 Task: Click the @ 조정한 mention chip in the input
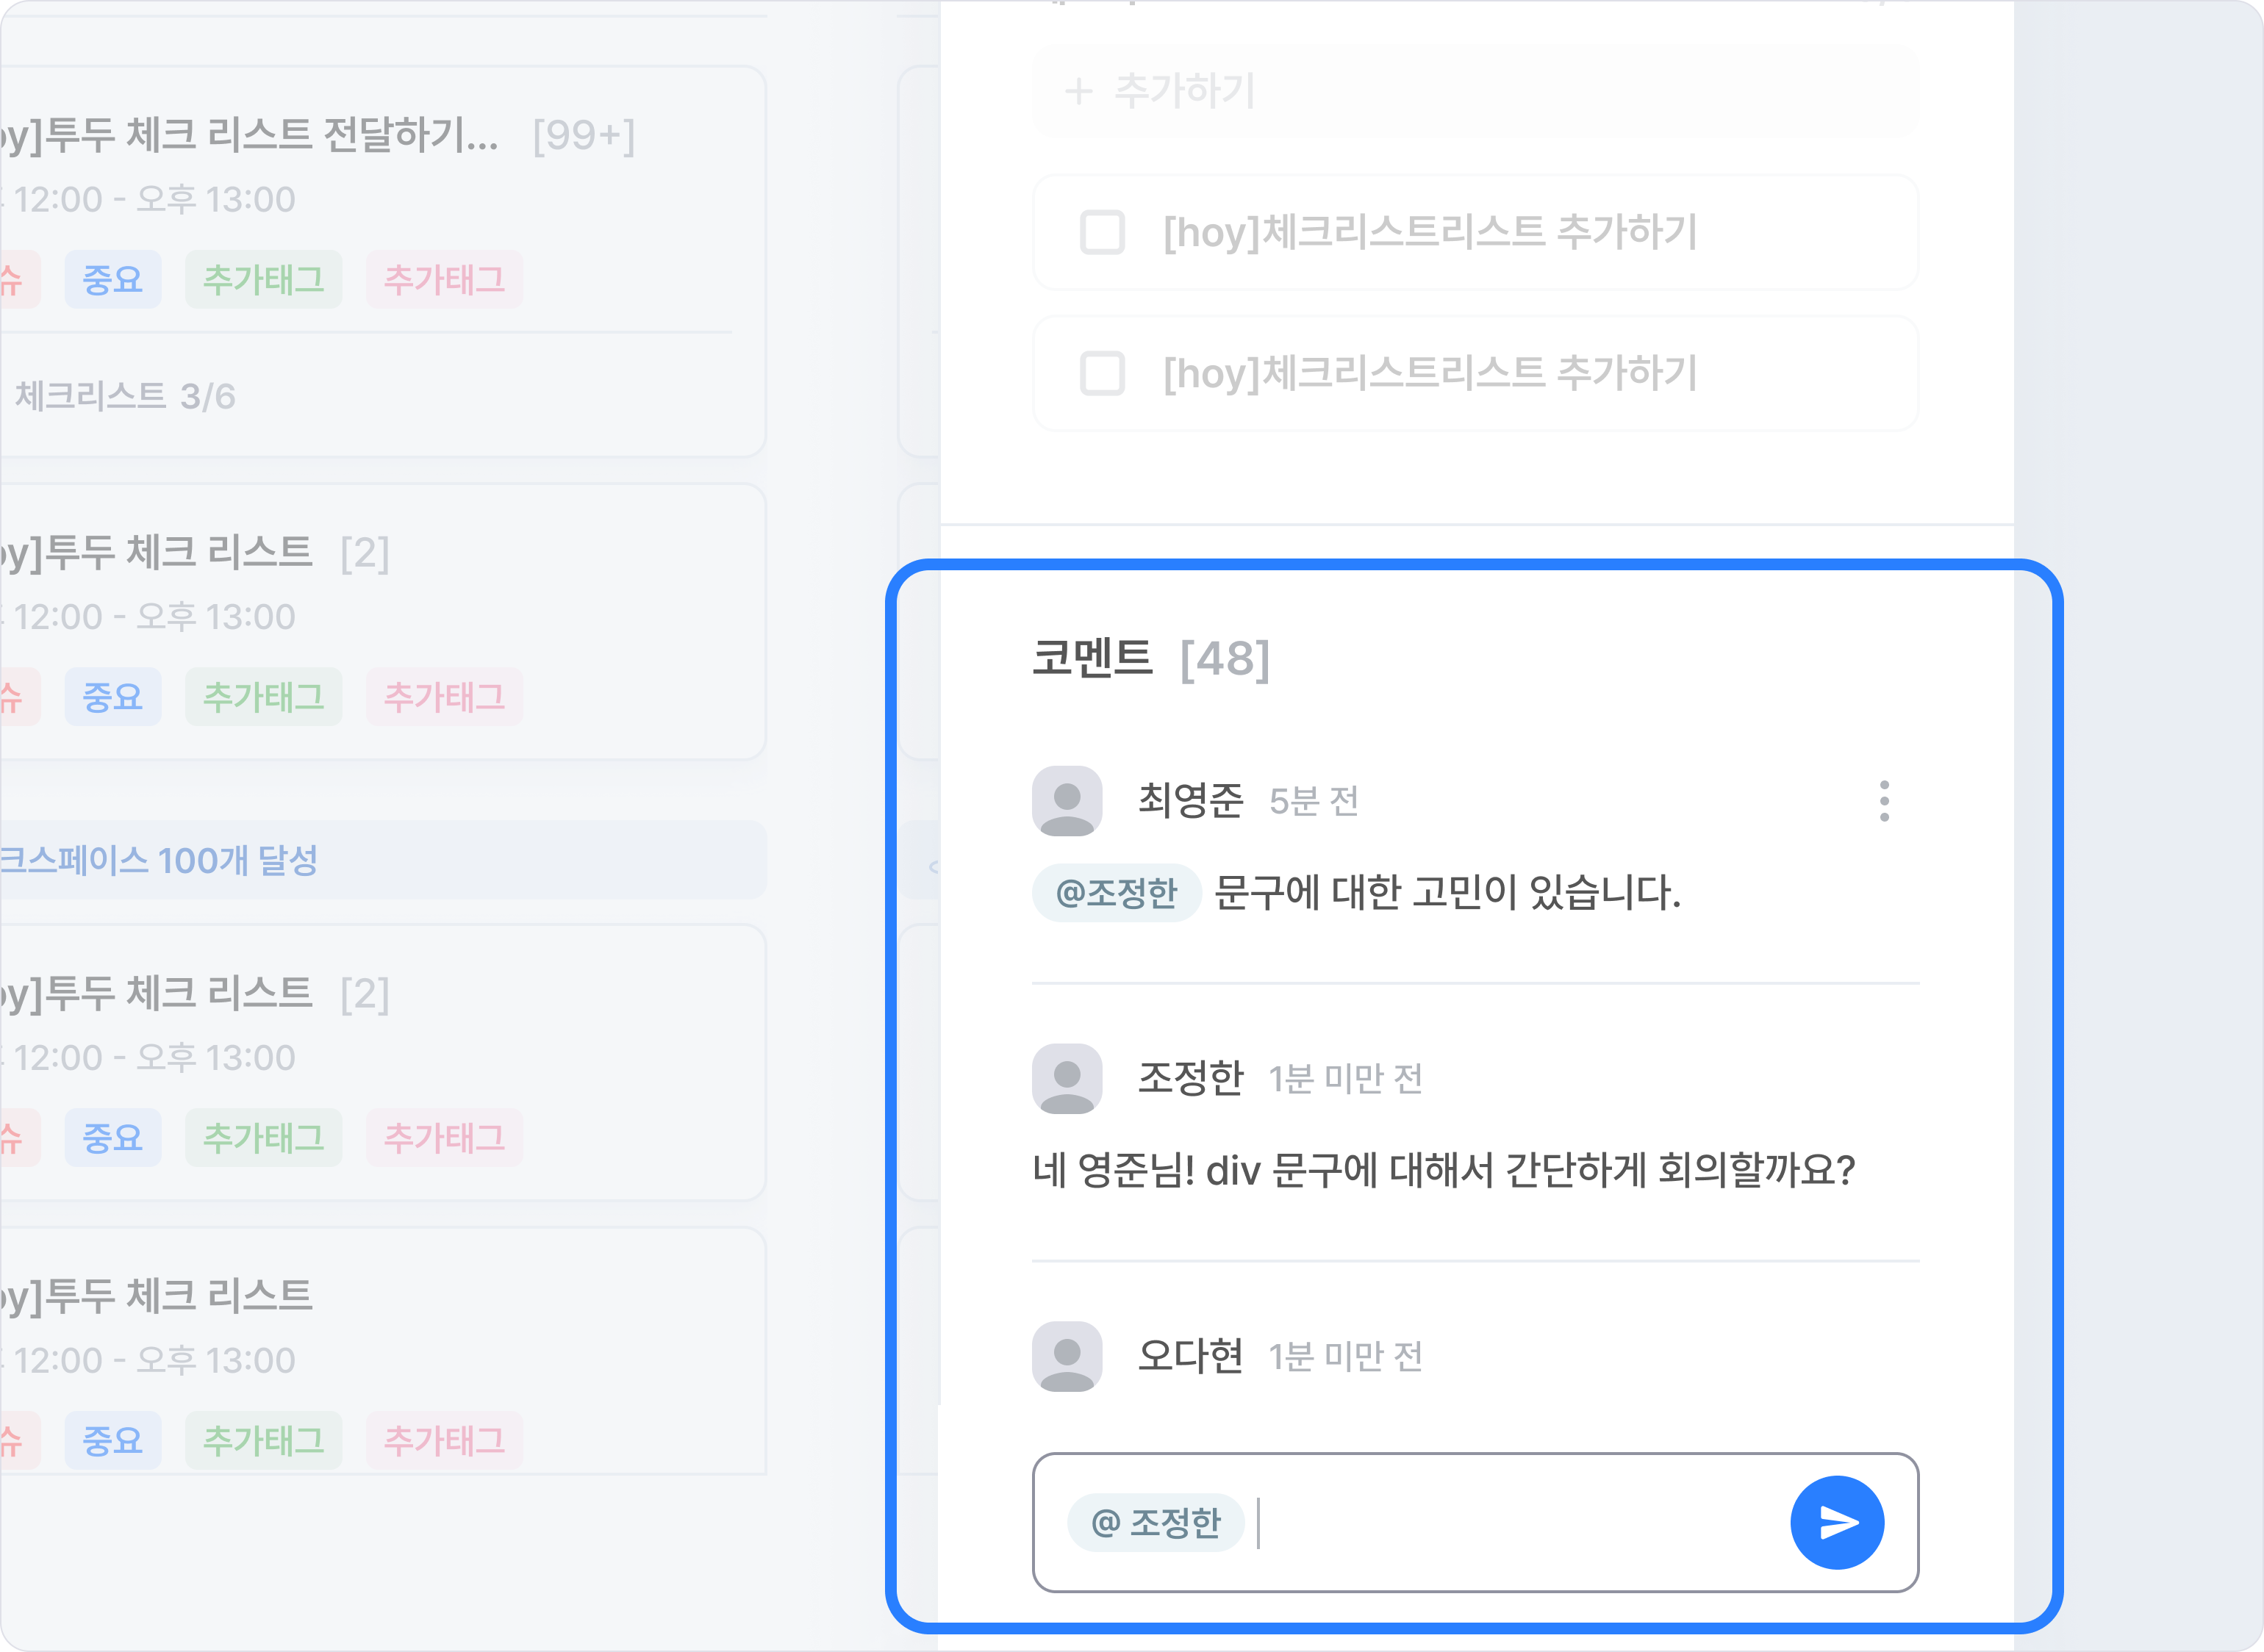coord(1155,1523)
